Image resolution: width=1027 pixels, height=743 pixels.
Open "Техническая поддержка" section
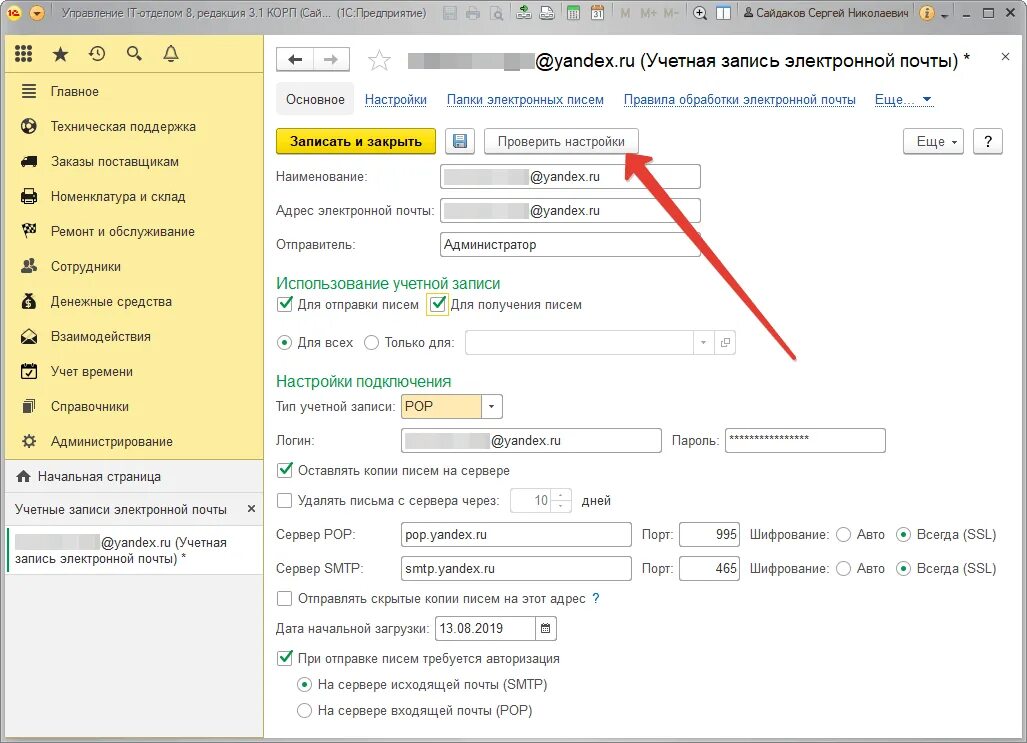coord(134,126)
